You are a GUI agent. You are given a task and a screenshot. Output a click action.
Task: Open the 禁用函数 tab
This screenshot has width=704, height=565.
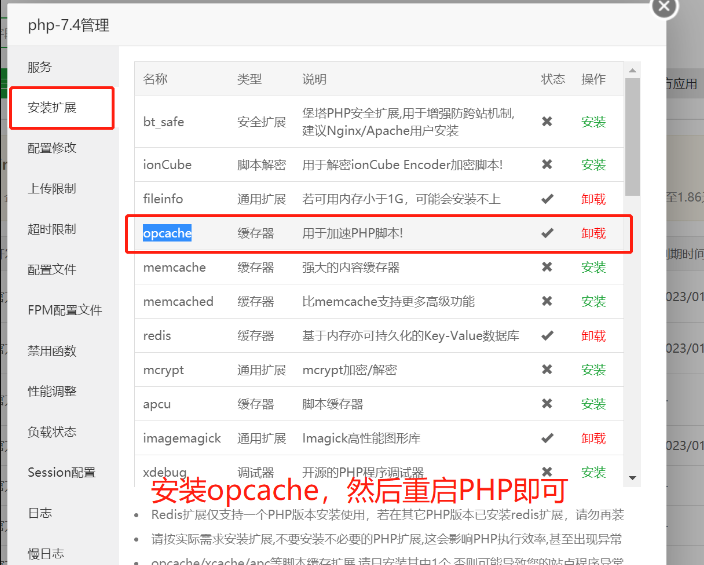tap(52, 350)
